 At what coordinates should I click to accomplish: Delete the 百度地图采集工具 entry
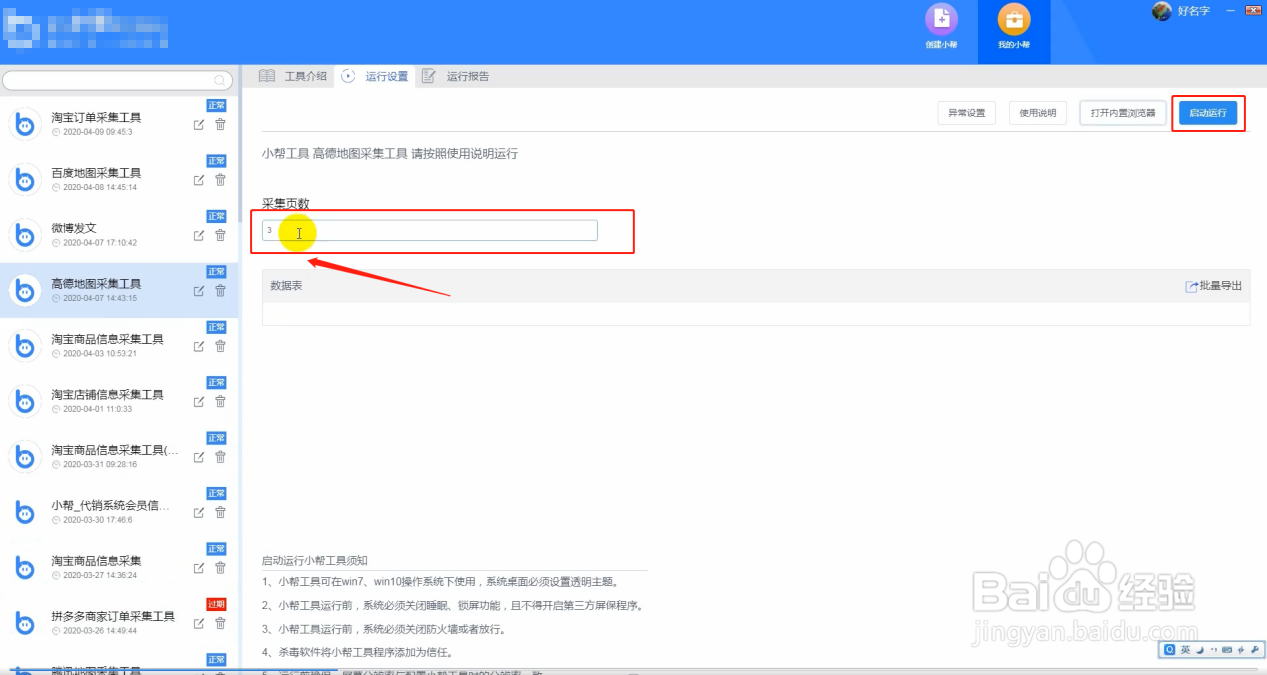220,180
